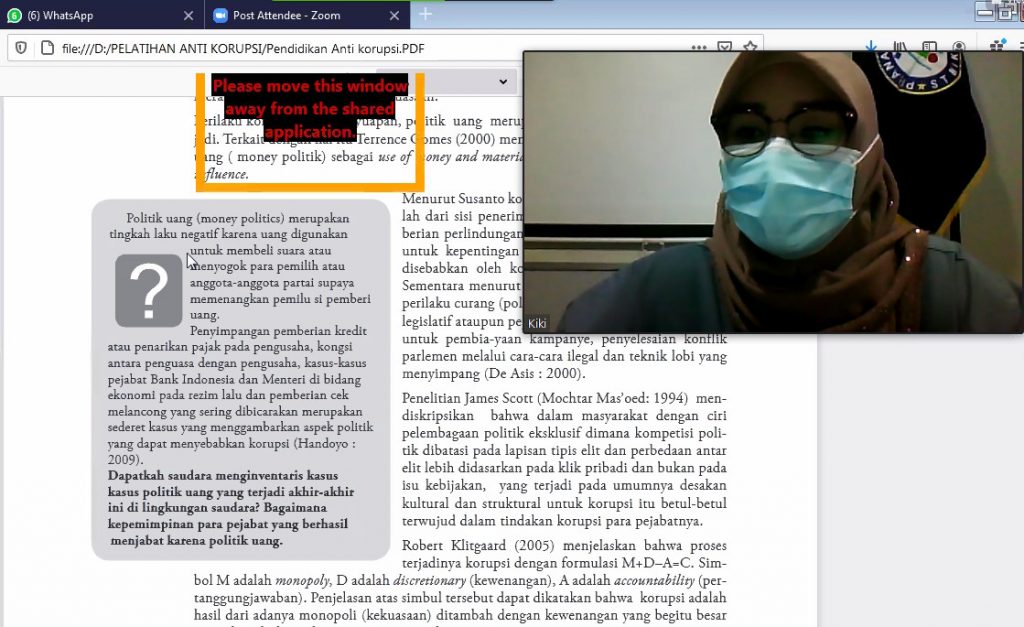Open the Firefox account avatar icon
Viewport: 1024px width, 627px height.
point(959,46)
